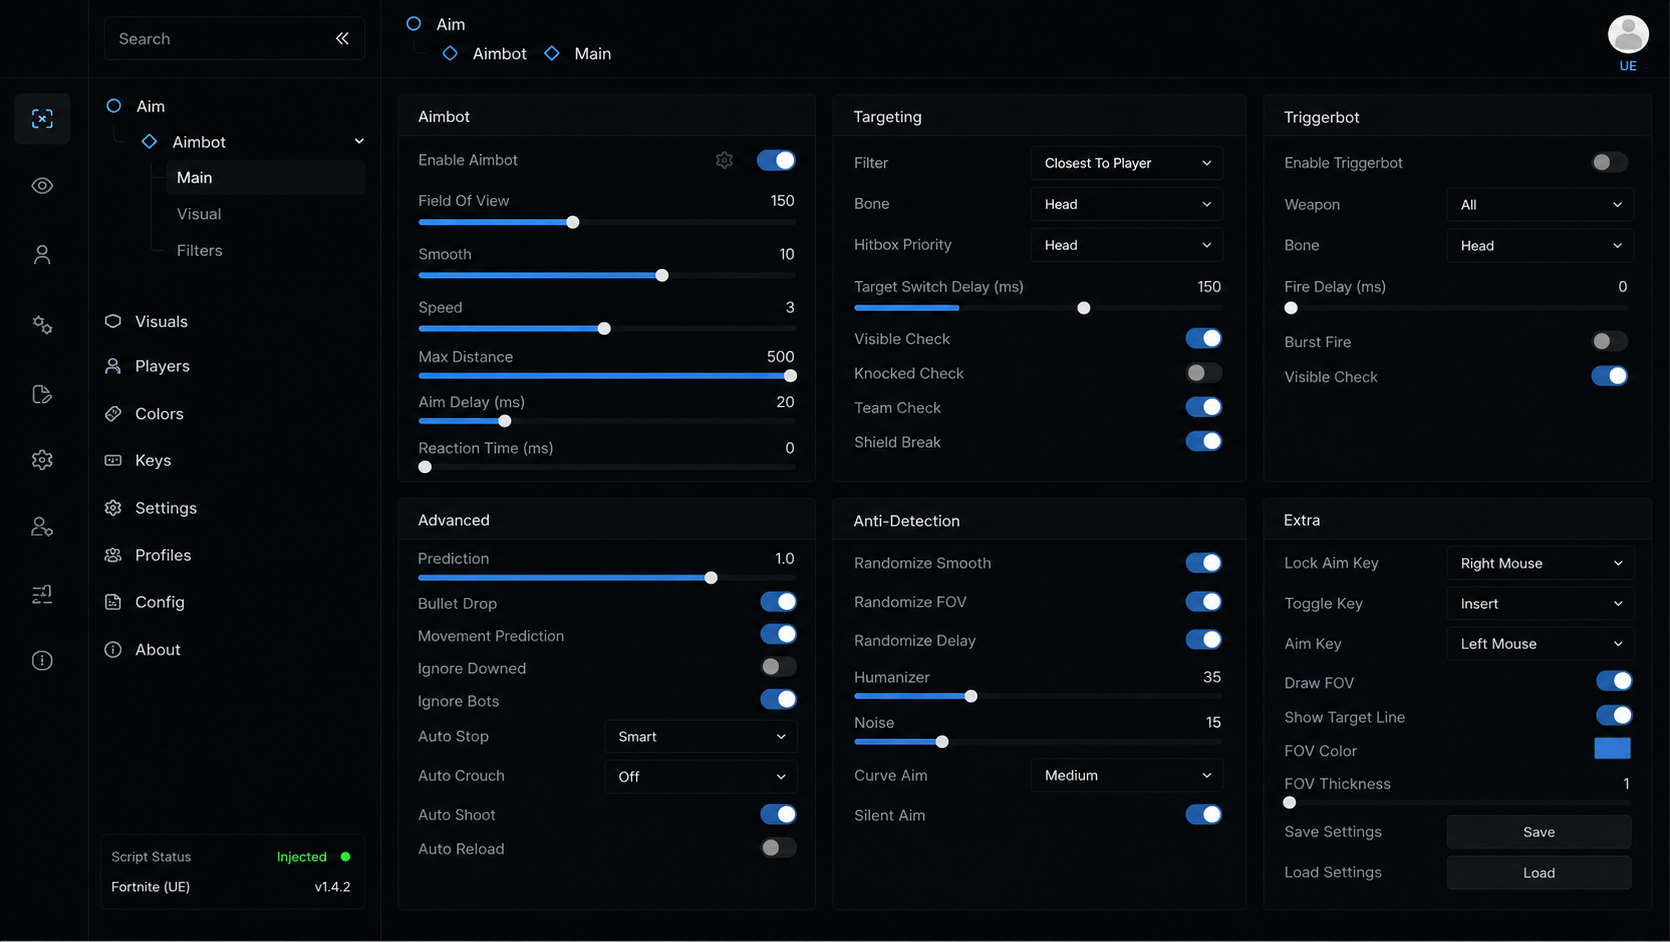This screenshot has width=1670, height=942.
Task: Open the person-with-gear icon in the icon rail
Action: 42,527
